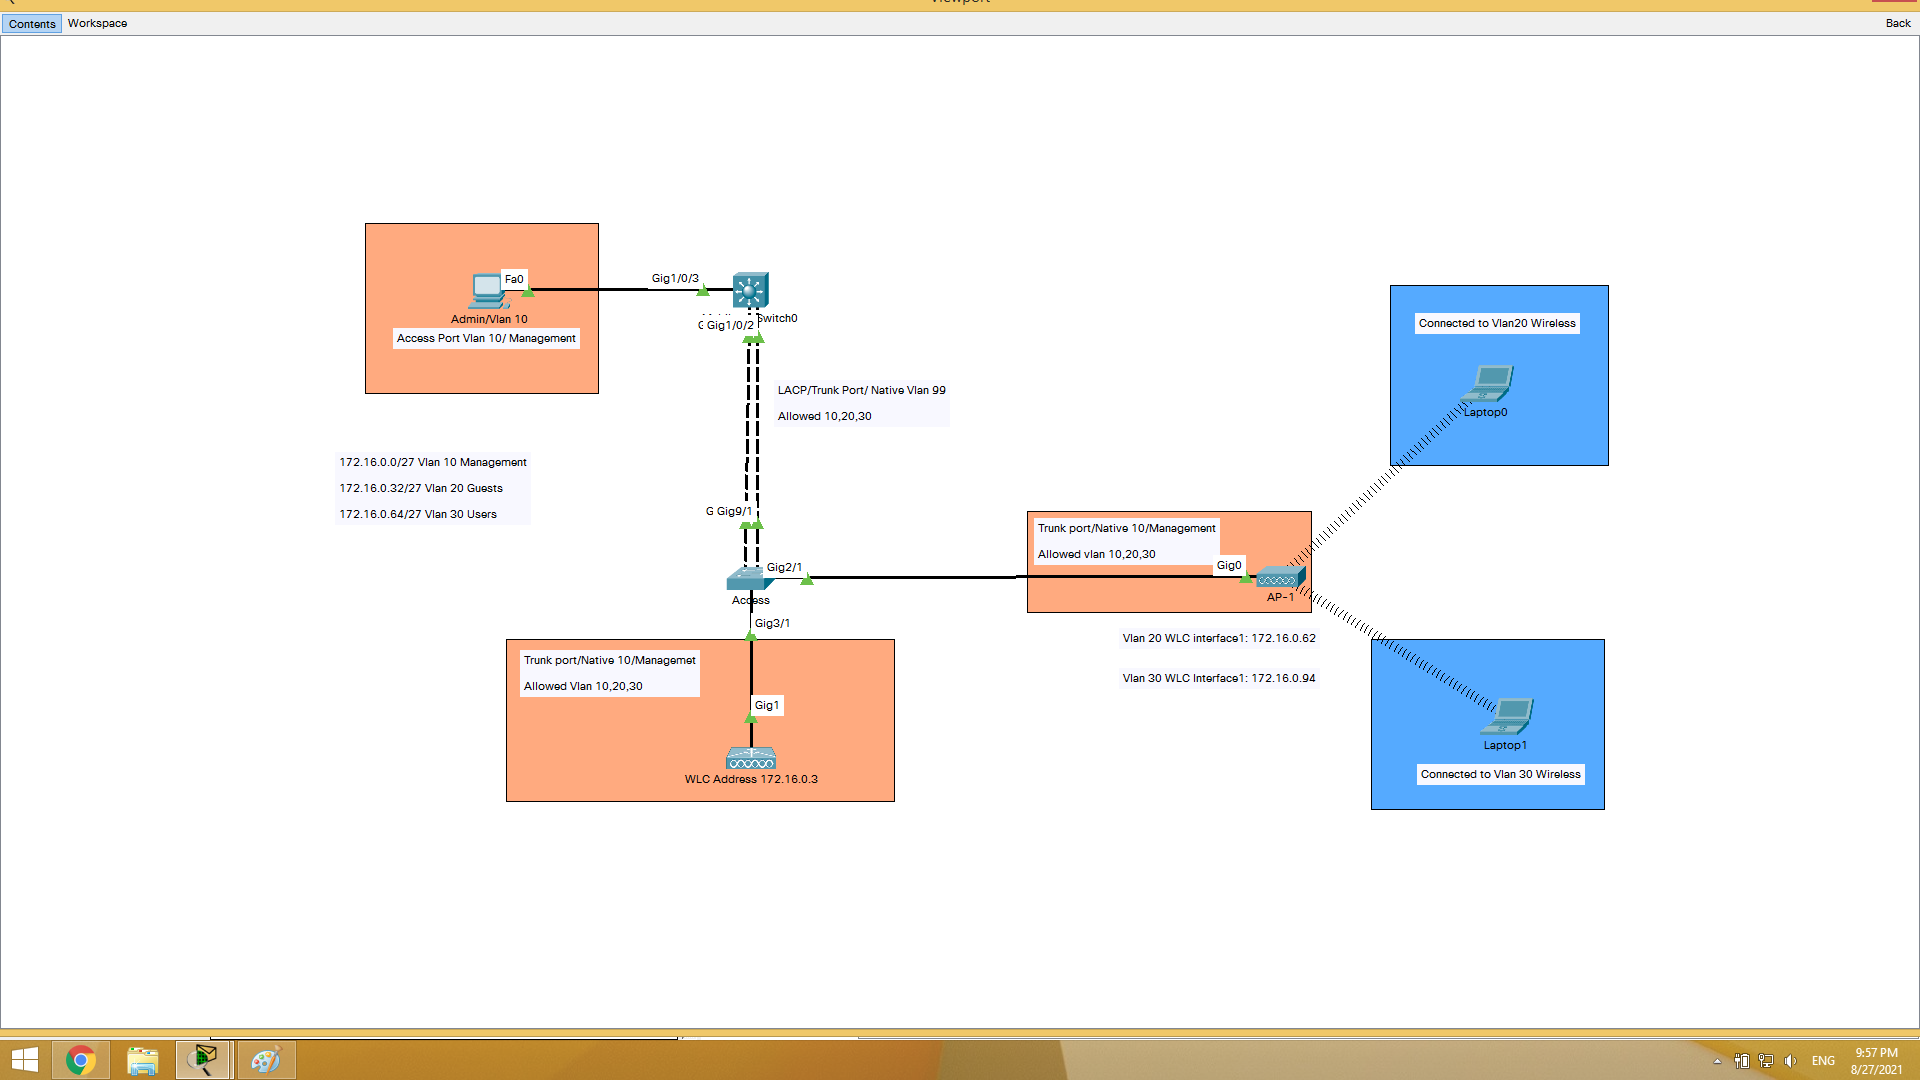Click the Back button
This screenshot has width=1920, height=1080.
tap(1897, 23)
